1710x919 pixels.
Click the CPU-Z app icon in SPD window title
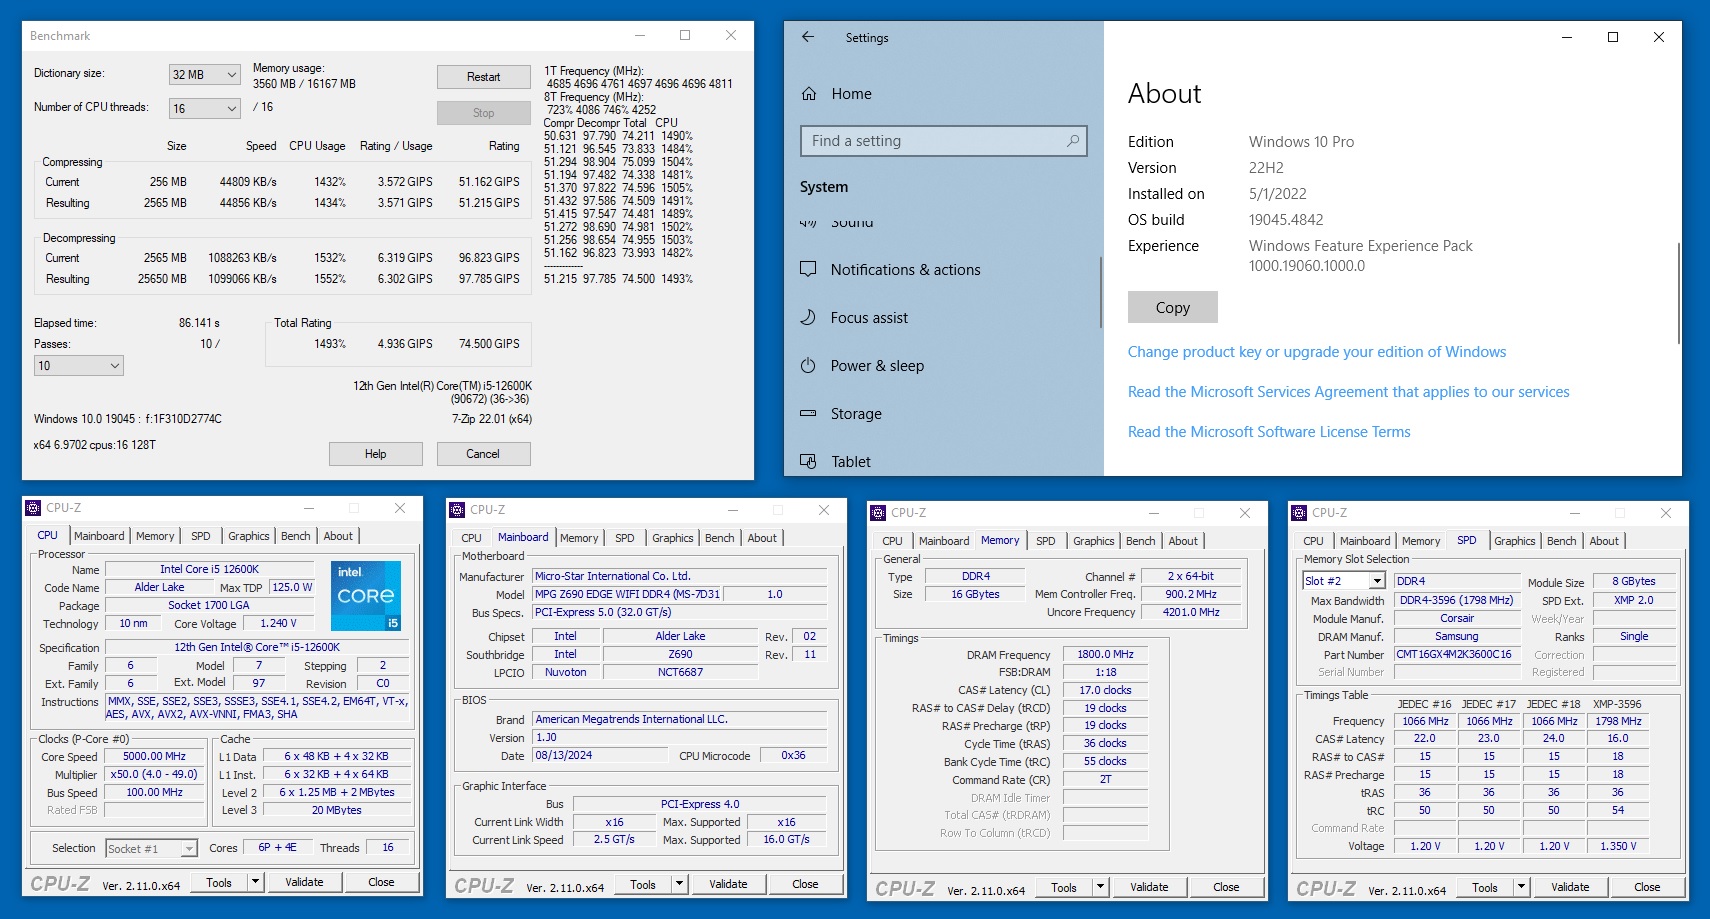point(1299,513)
